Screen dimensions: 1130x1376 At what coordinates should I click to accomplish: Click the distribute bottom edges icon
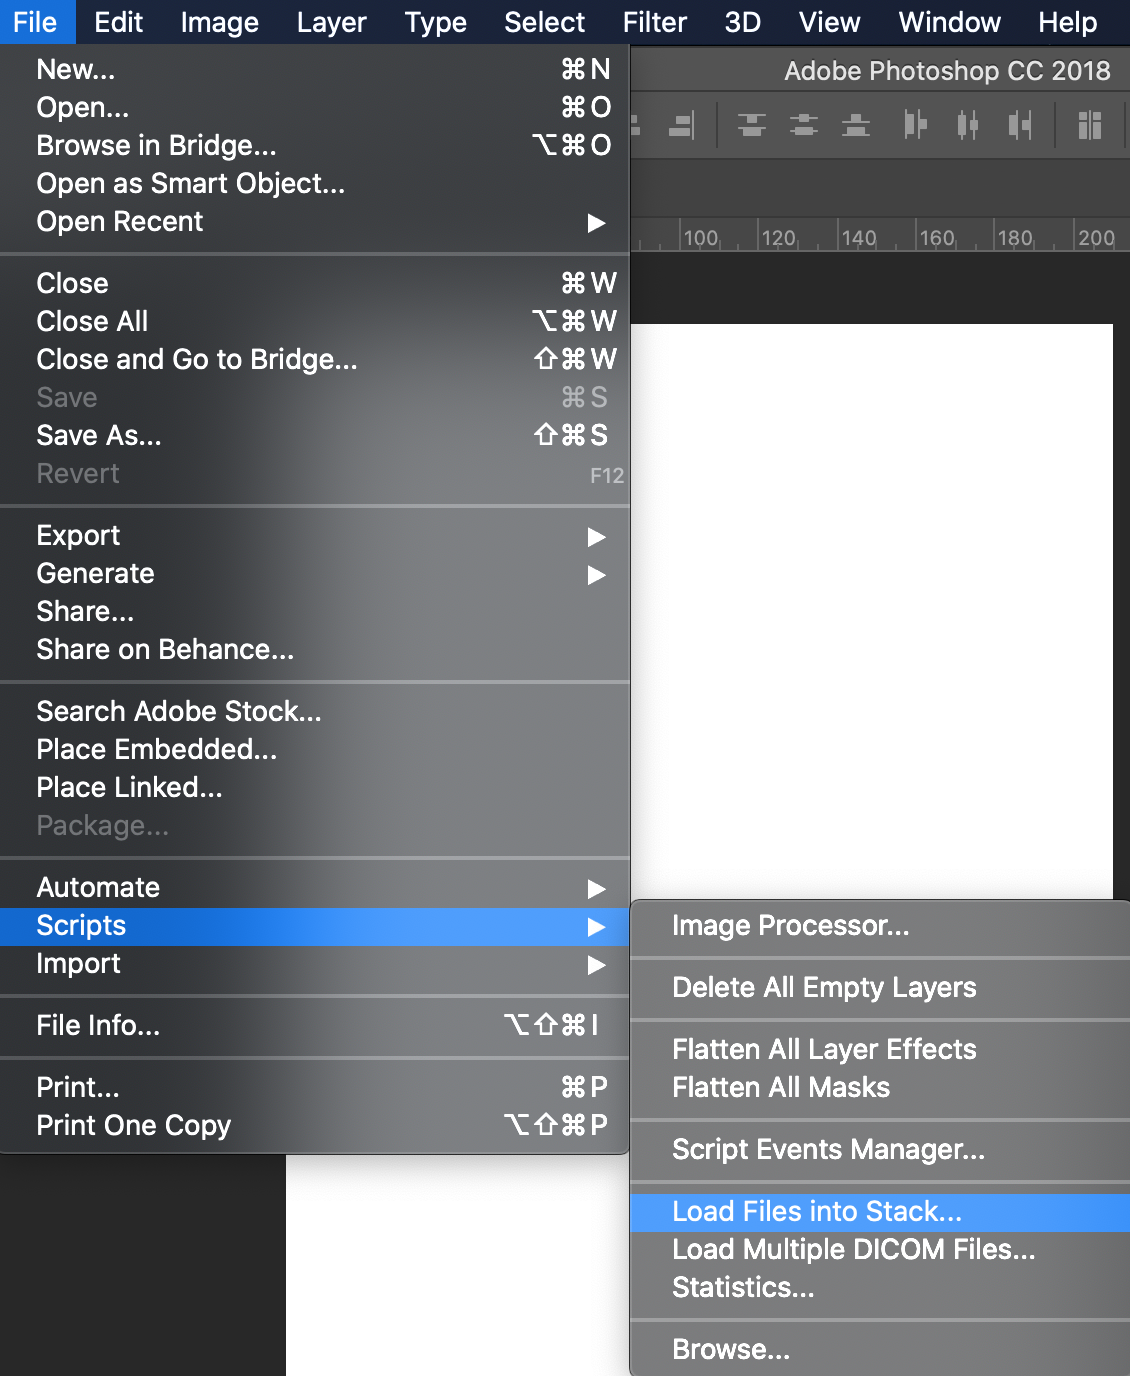coord(856,125)
